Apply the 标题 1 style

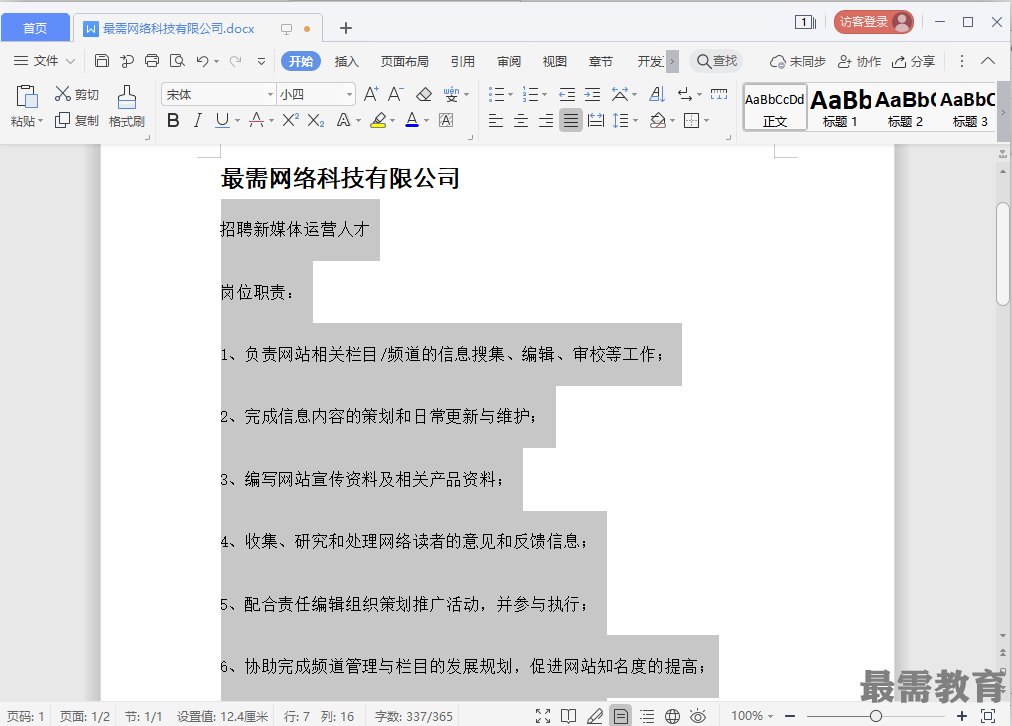[840, 107]
